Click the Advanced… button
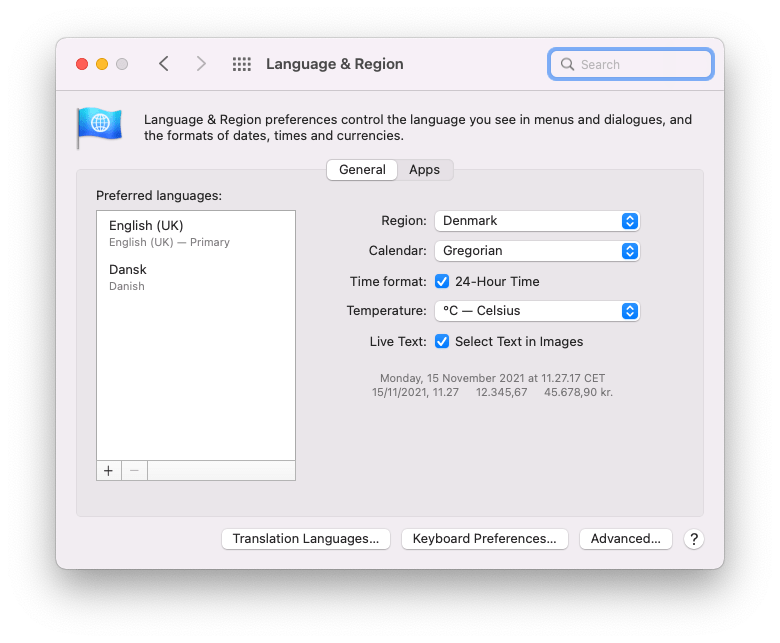This screenshot has height=643, width=780. (626, 539)
